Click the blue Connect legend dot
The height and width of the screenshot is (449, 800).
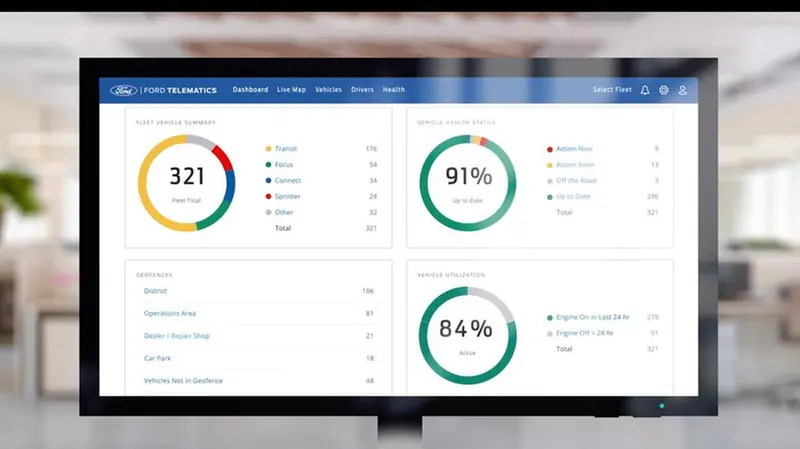[x=268, y=180]
